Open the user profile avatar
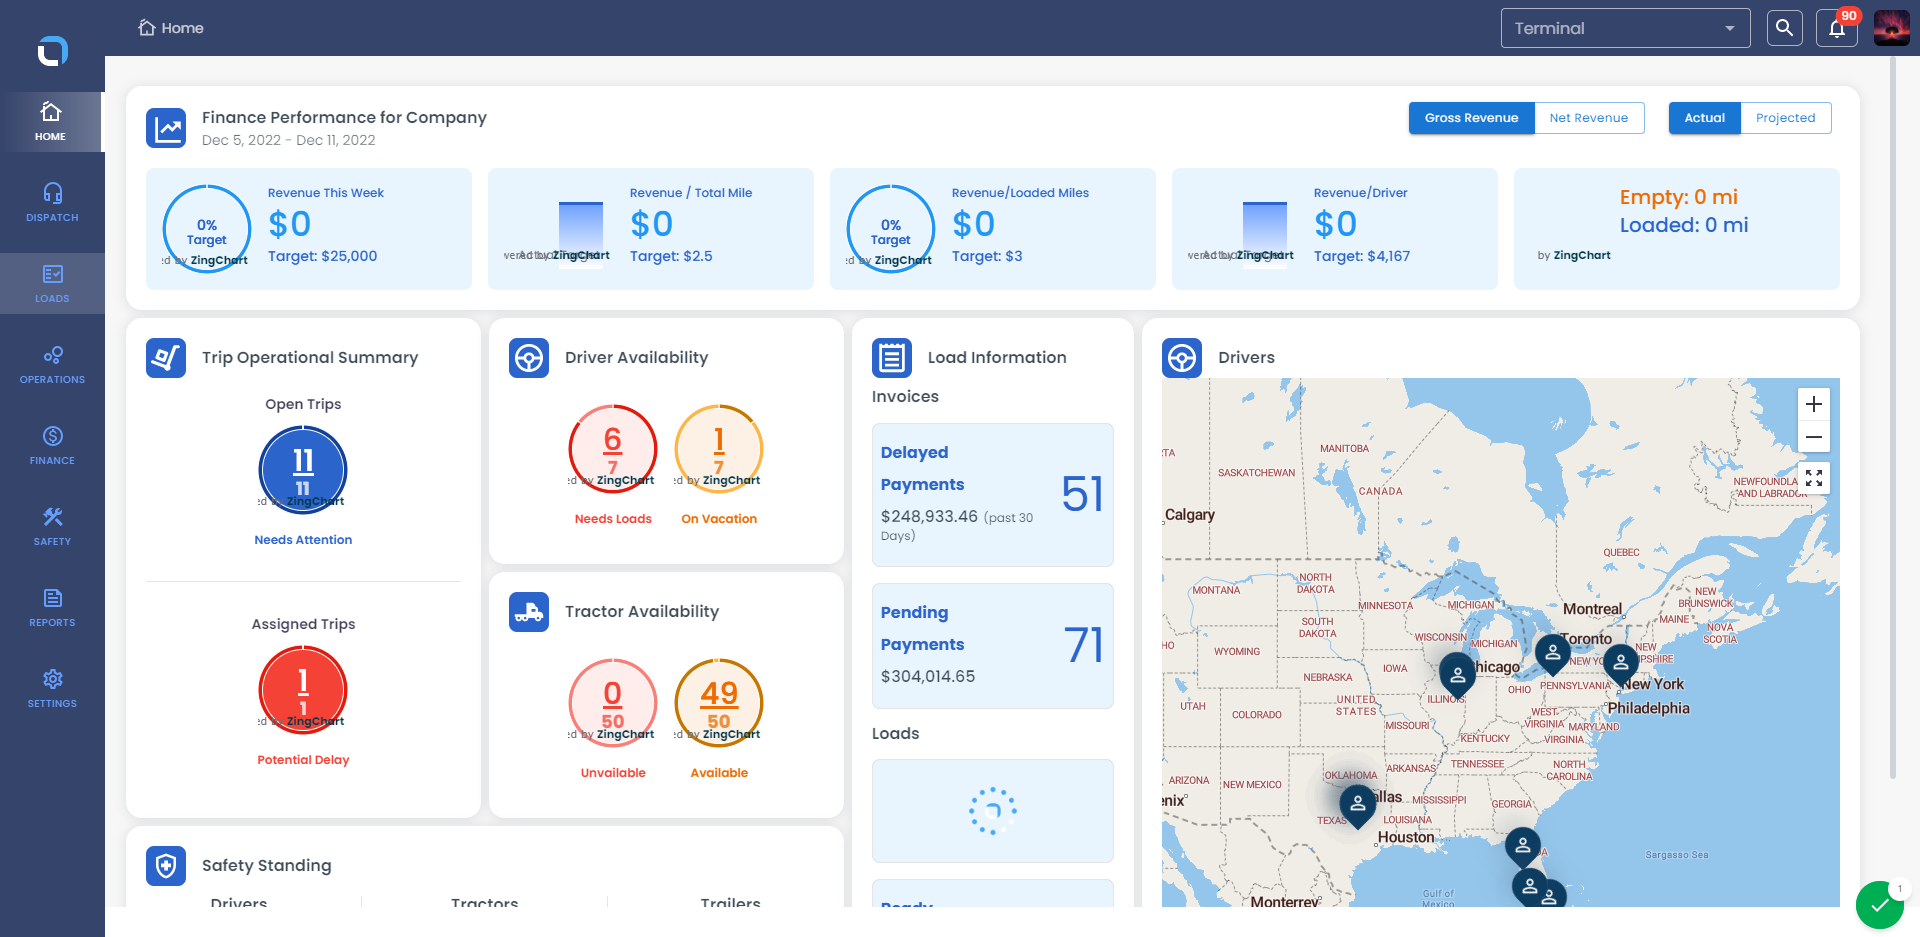Viewport: 1920px width, 937px height. (x=1891, y=28)
